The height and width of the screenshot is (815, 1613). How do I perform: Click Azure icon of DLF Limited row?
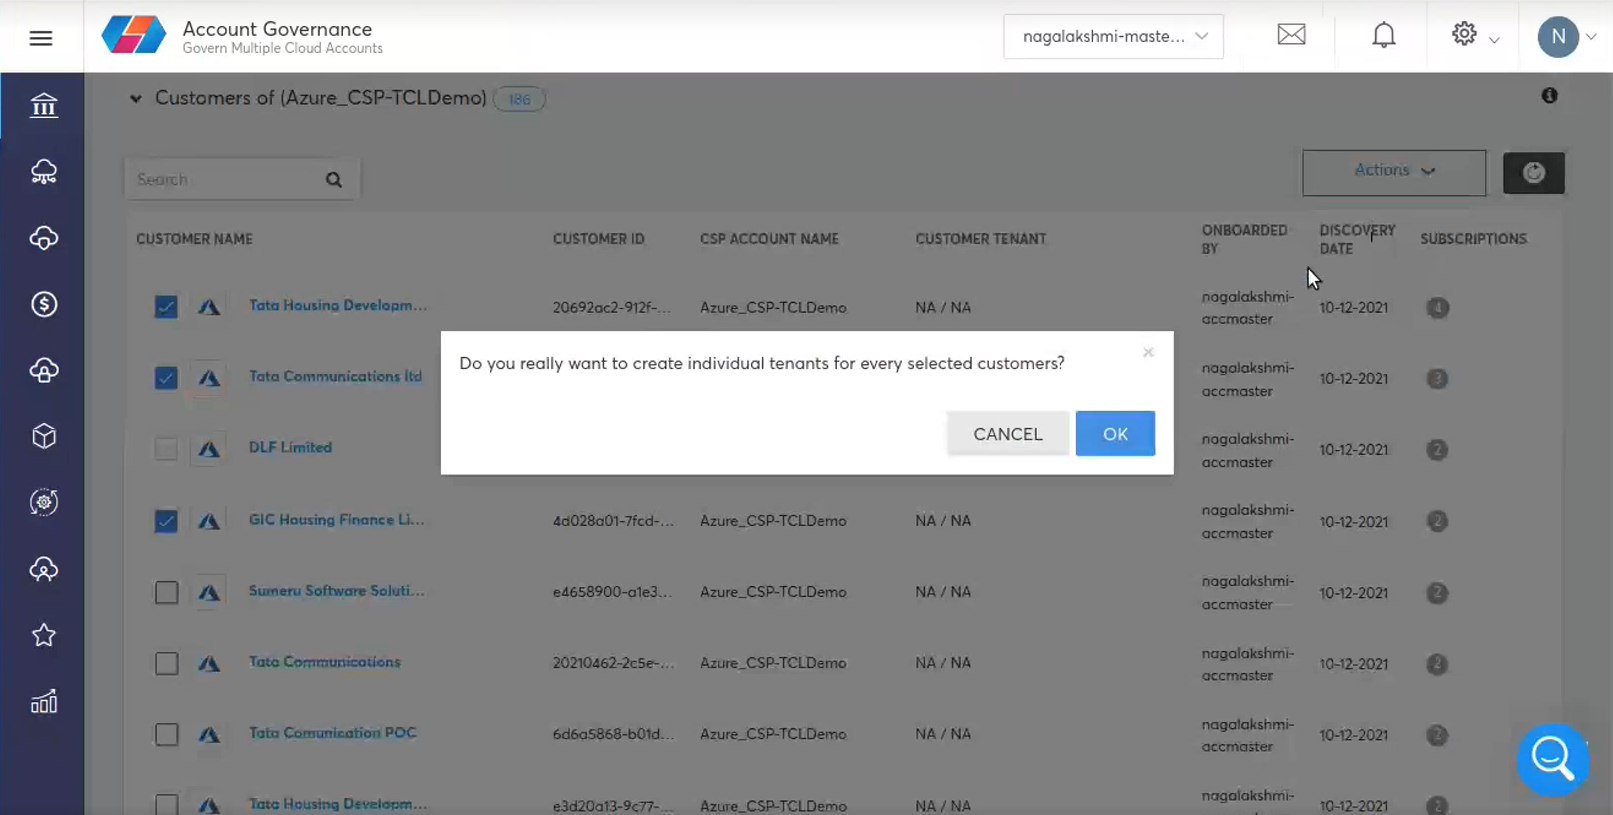pos(208,449)
